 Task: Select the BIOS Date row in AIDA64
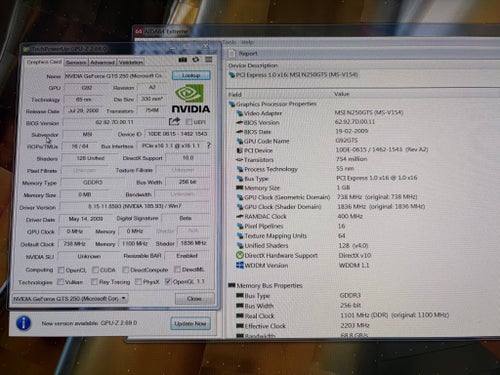[x=302, y=132]
